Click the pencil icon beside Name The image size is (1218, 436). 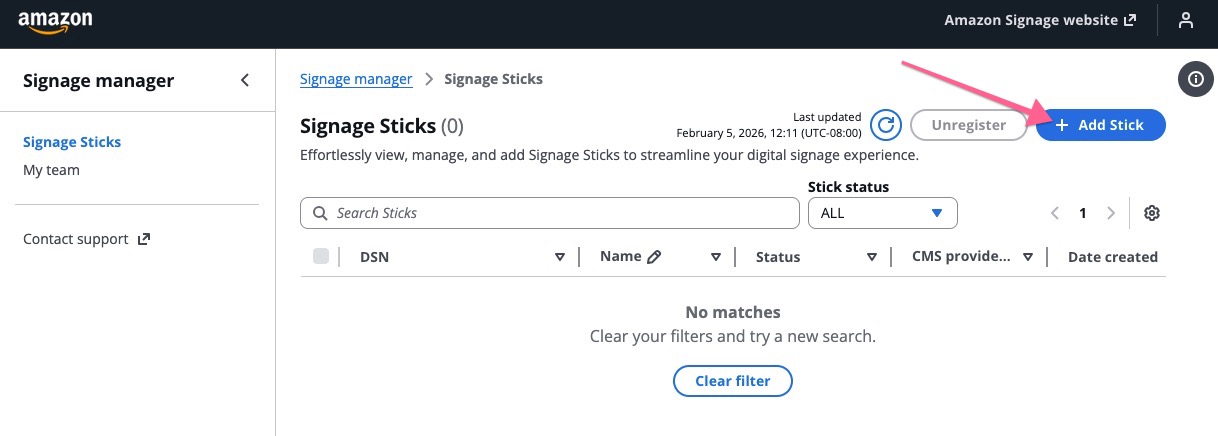coord(655,257)
